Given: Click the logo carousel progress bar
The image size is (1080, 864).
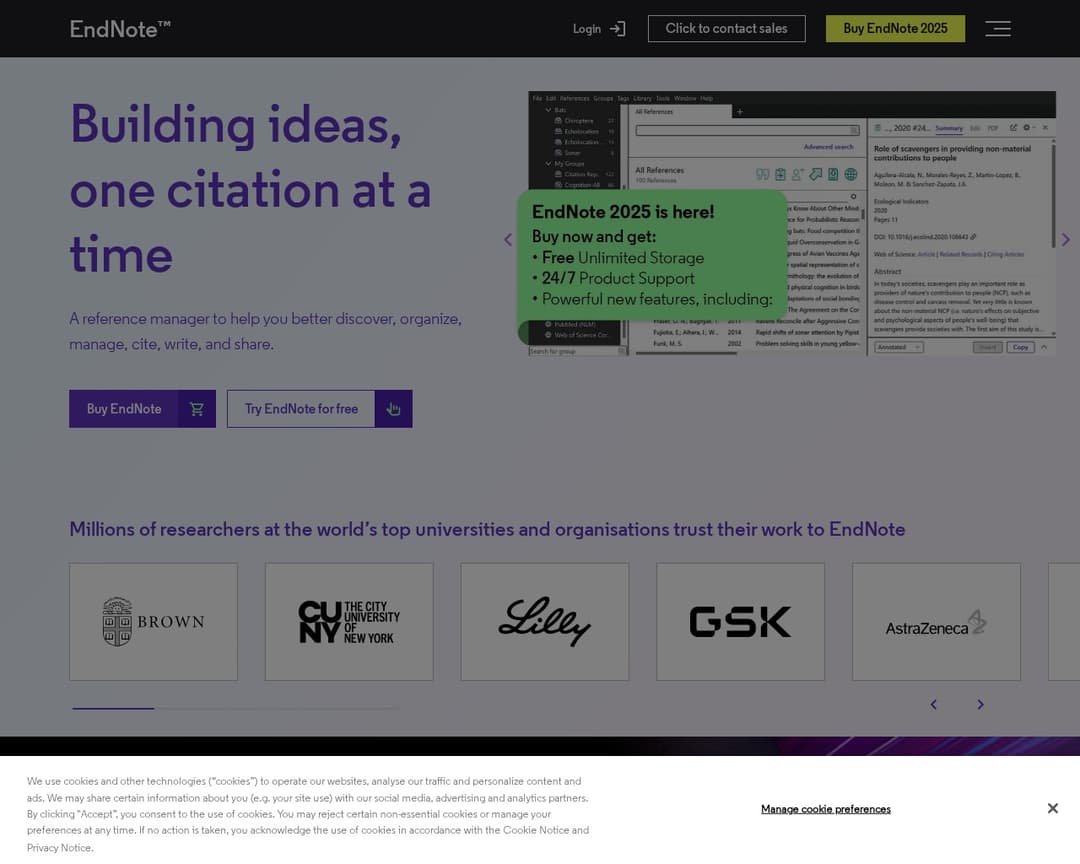Looking at the screenshot, I should (x=236, y=708).
